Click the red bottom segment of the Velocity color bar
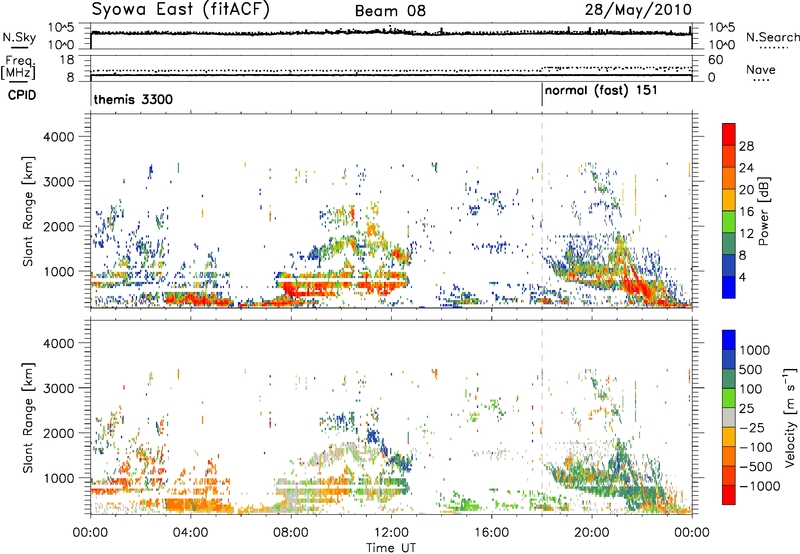 point(729,495)
